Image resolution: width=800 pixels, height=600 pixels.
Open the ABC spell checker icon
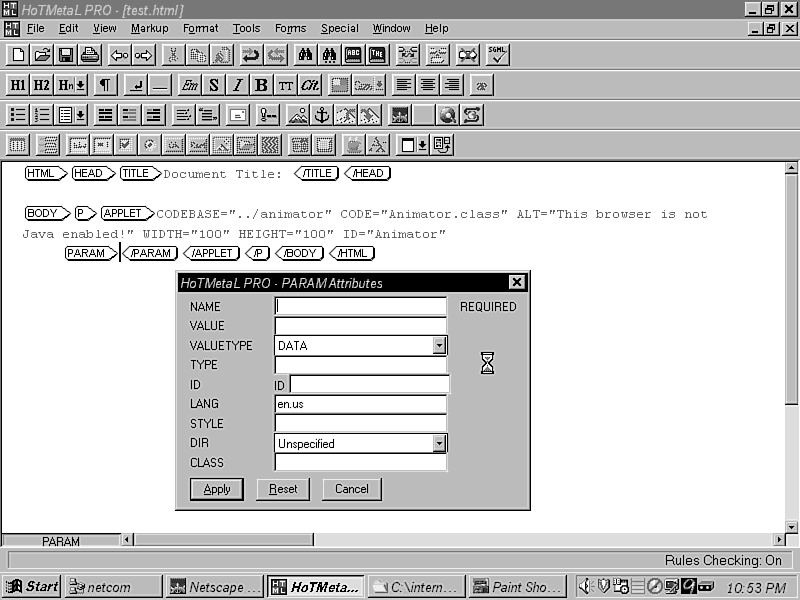click(x=353, y=55)
